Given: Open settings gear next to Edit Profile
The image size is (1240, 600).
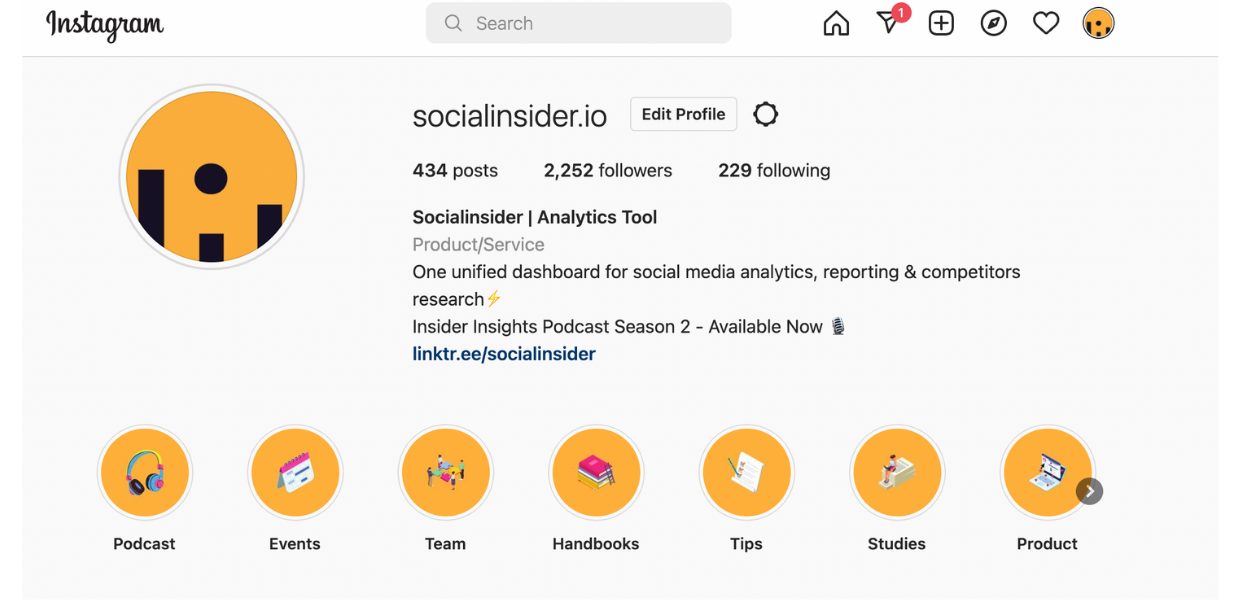Looking at the screenshot, I should click(x=766, y=114).
